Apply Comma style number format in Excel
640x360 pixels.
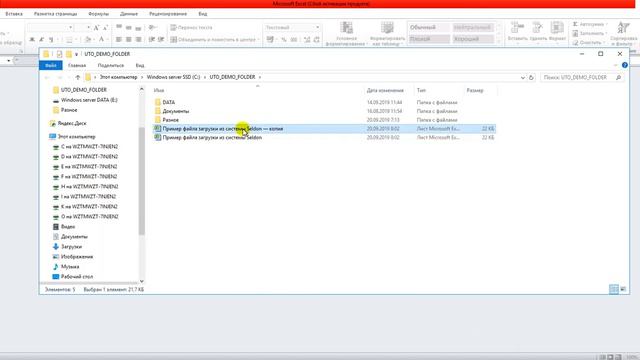pos(293,40)
